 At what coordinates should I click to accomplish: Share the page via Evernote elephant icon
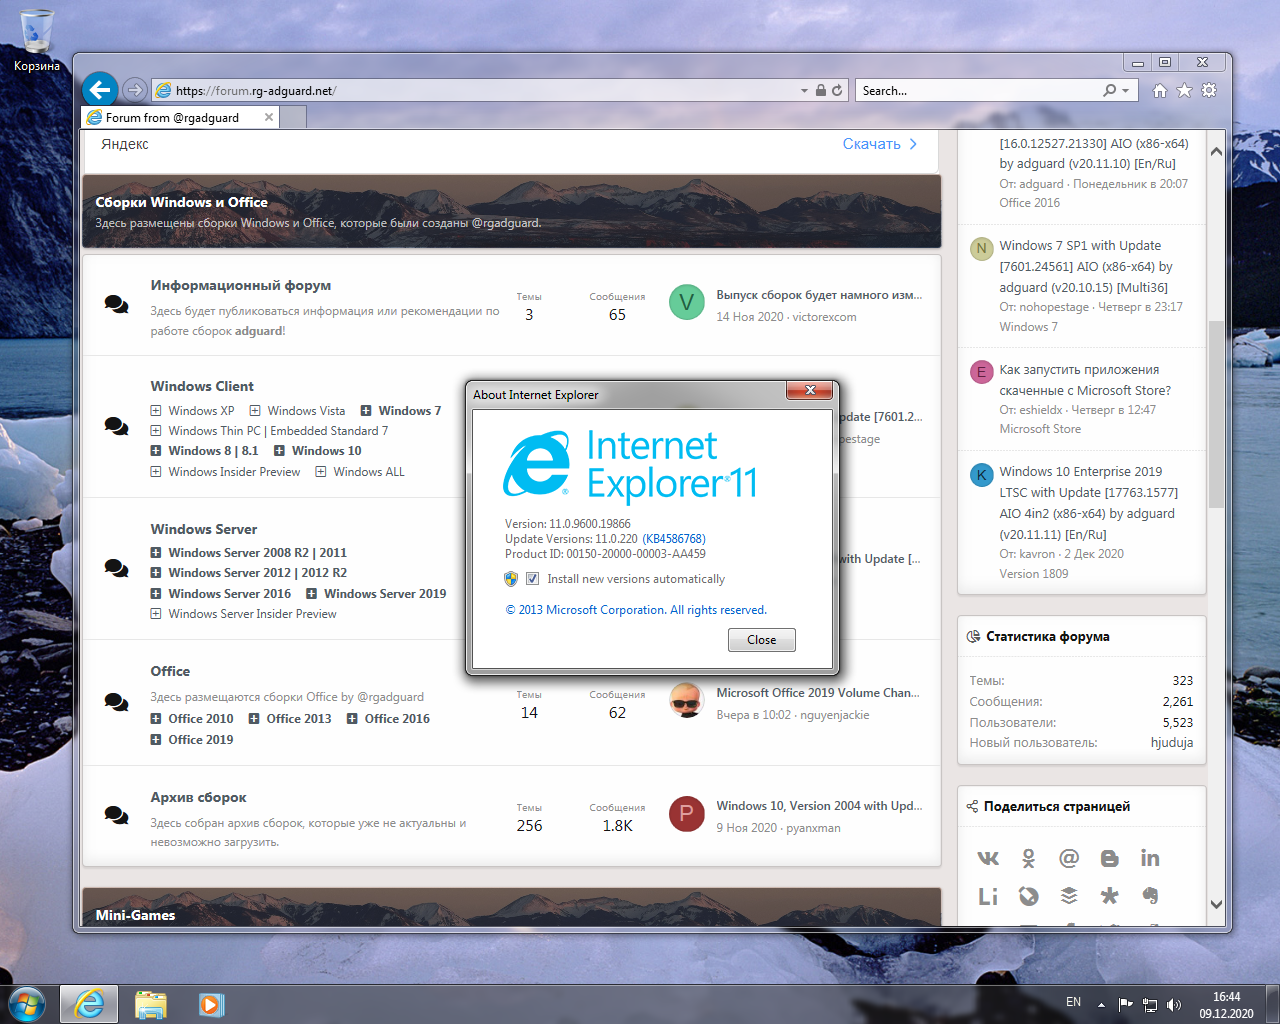(1150, 896)
